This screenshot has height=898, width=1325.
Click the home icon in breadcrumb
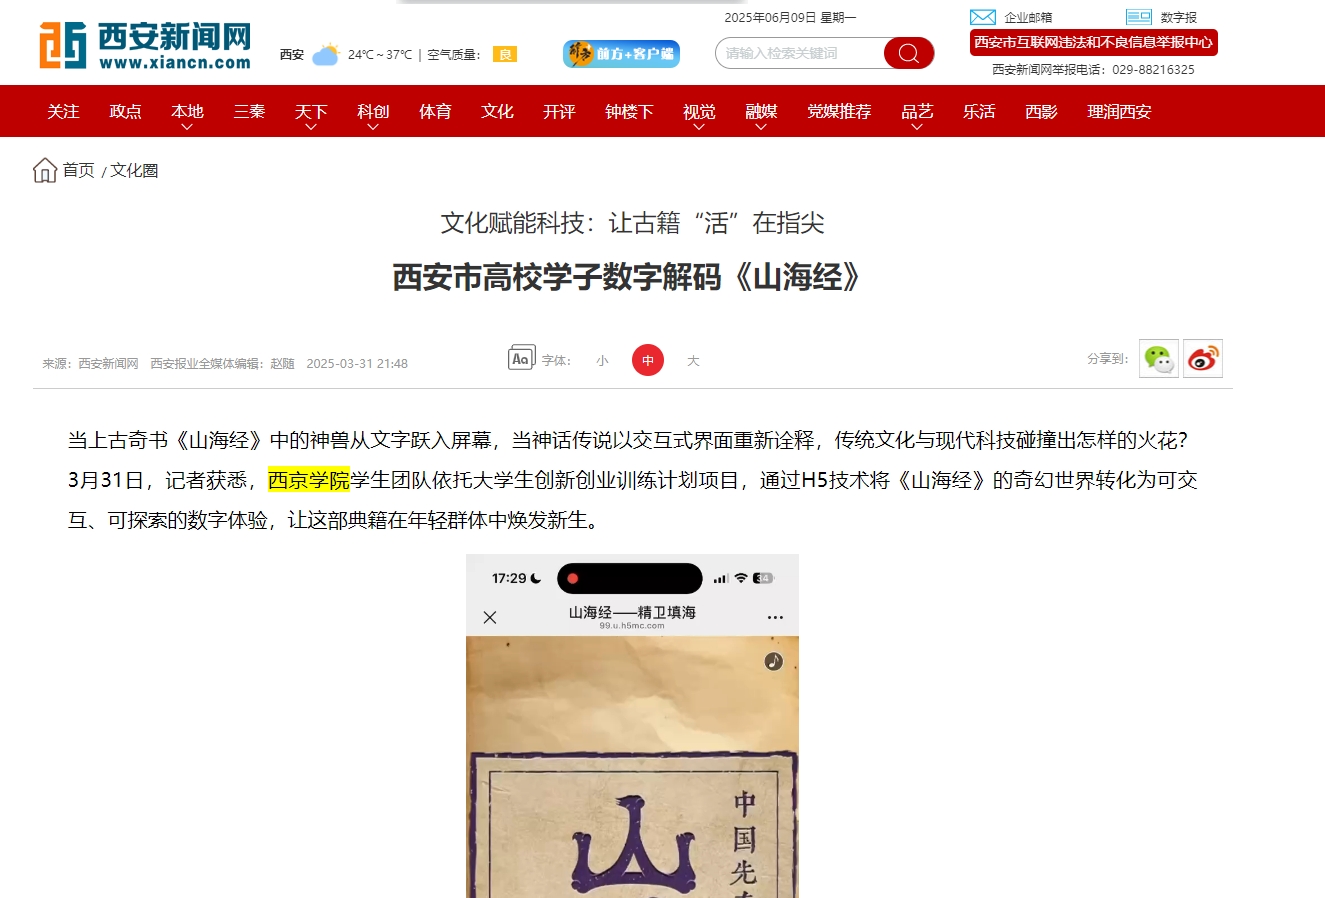45,170
